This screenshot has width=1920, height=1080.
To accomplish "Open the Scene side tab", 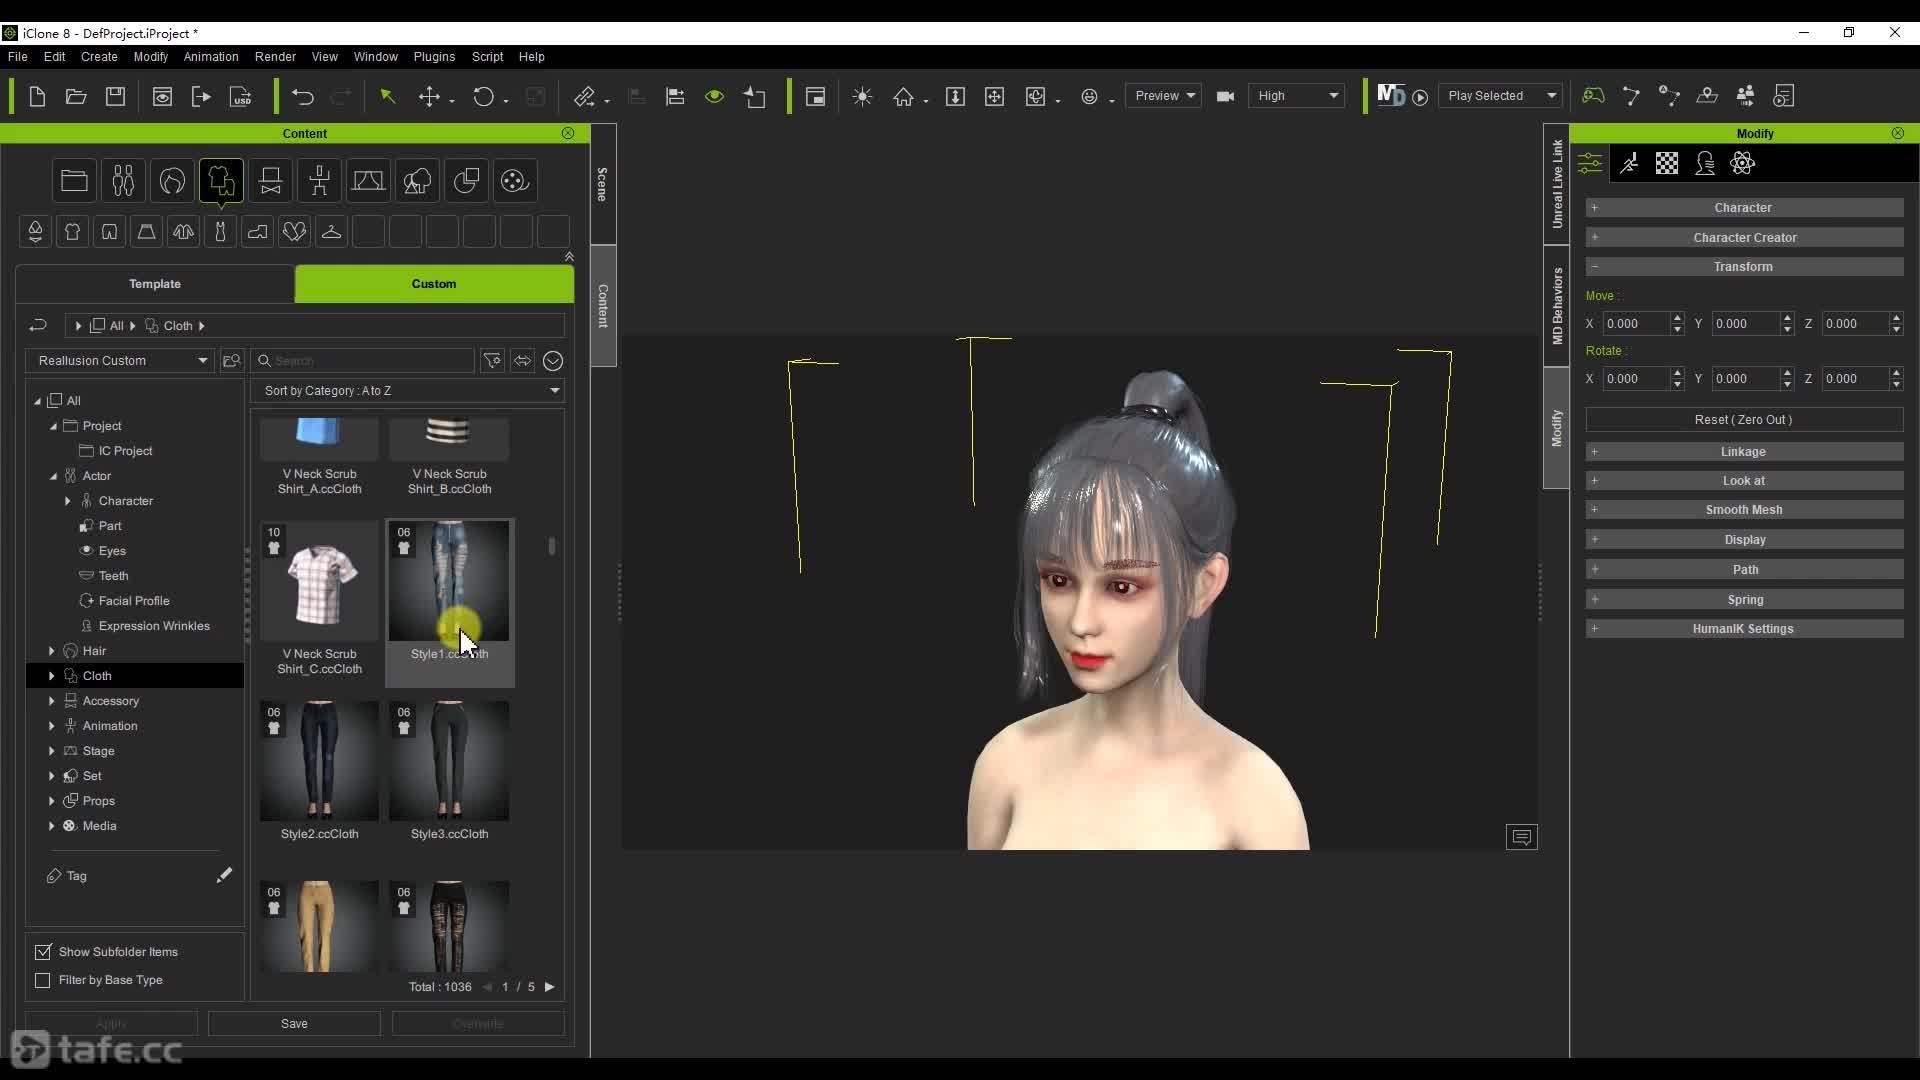I will [x=603, y=184].
